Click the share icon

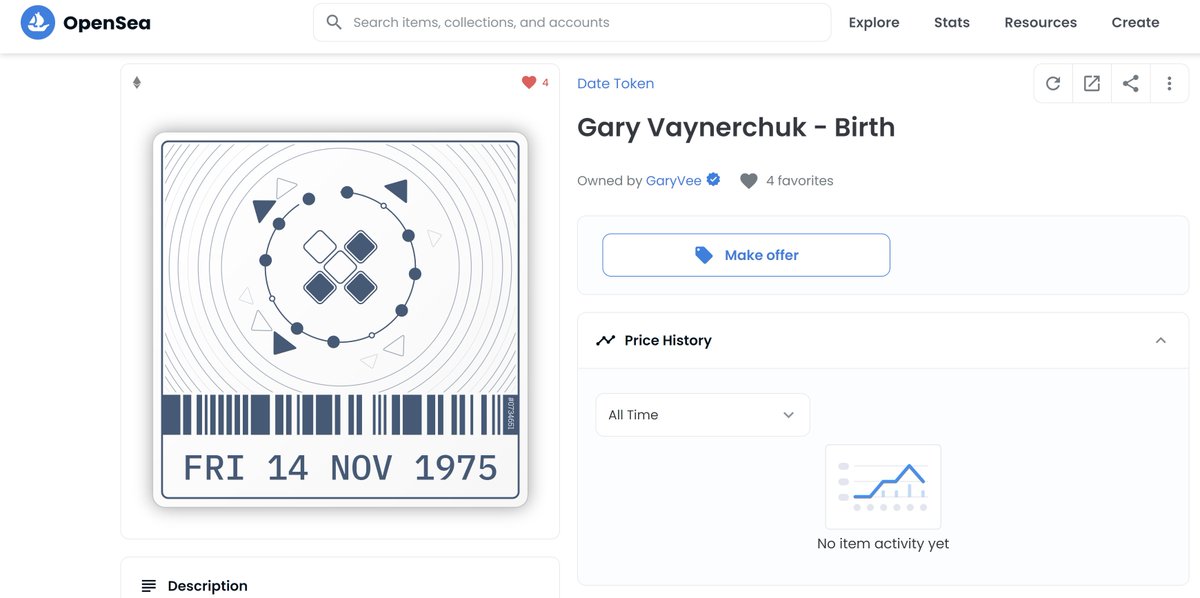[x=1130, y=84]
